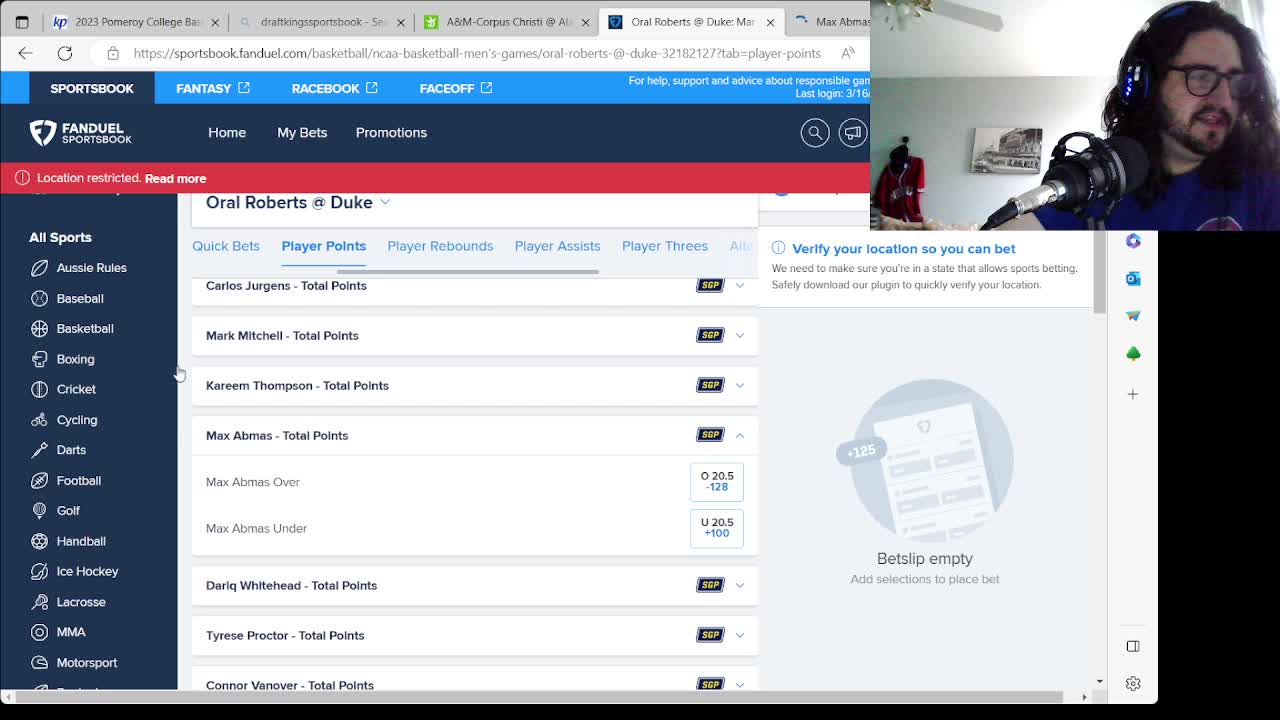
Task: Click the Cricket sport icon
Action: point(39,389)
